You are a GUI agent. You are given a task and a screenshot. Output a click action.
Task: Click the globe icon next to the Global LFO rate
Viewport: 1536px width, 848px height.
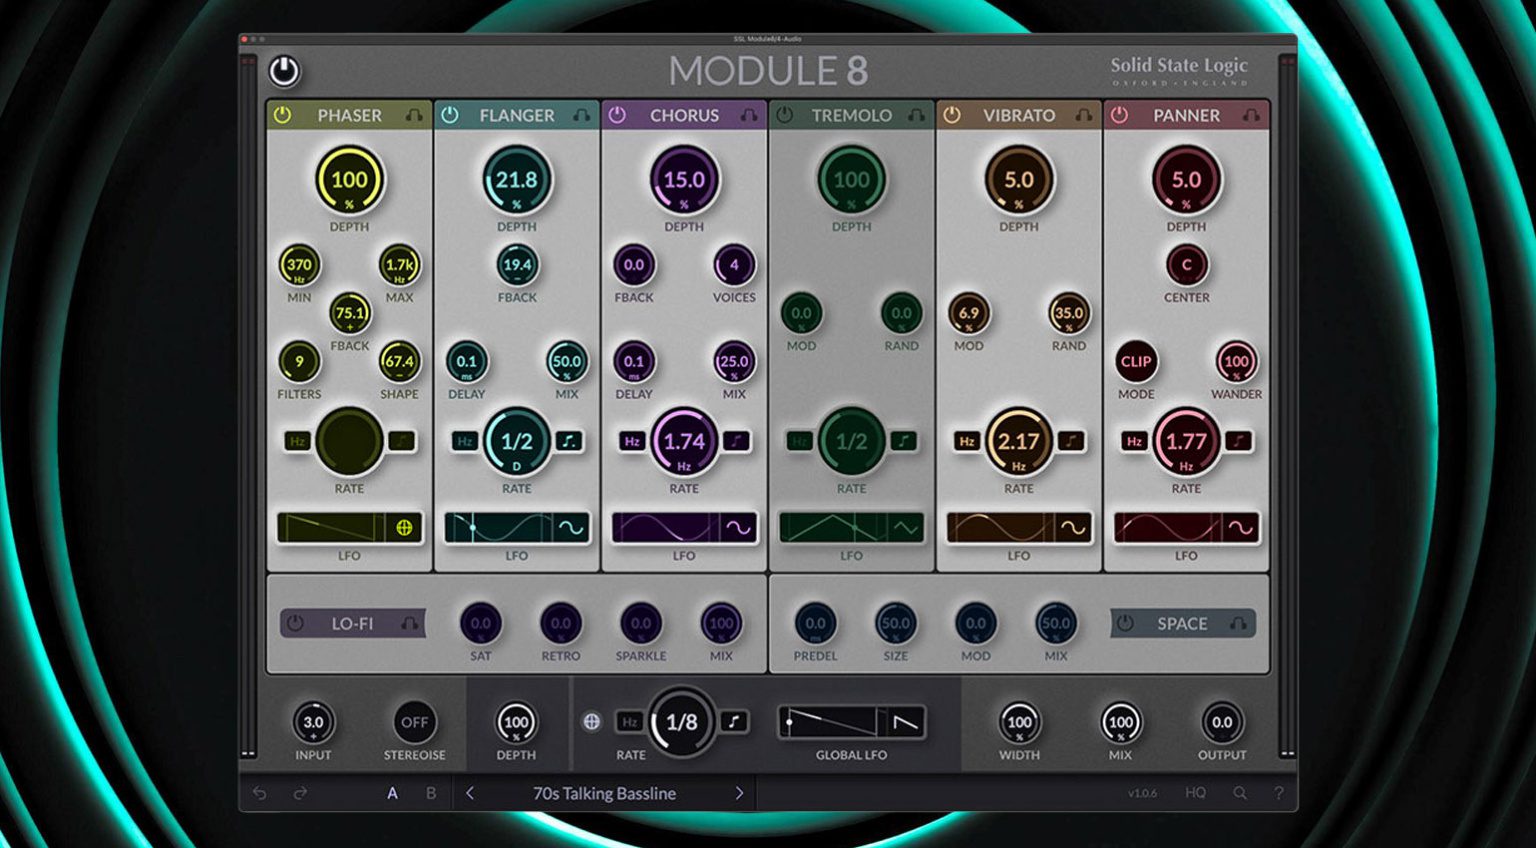tap(592, 722)
